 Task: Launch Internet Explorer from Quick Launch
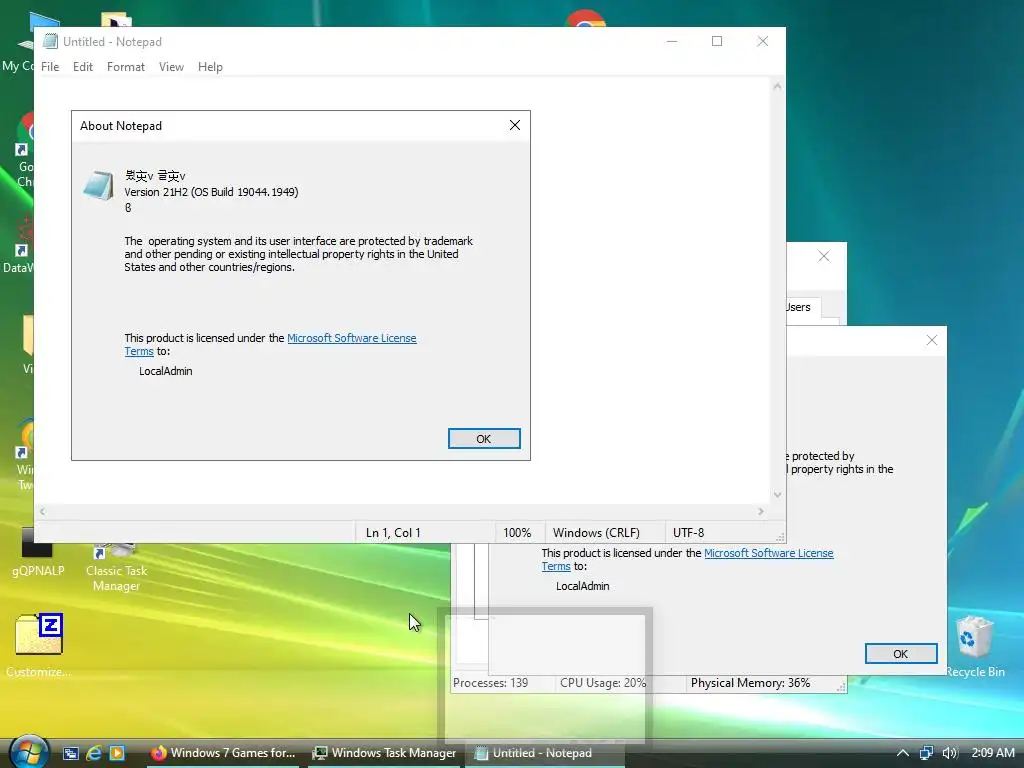coord(94,753)
